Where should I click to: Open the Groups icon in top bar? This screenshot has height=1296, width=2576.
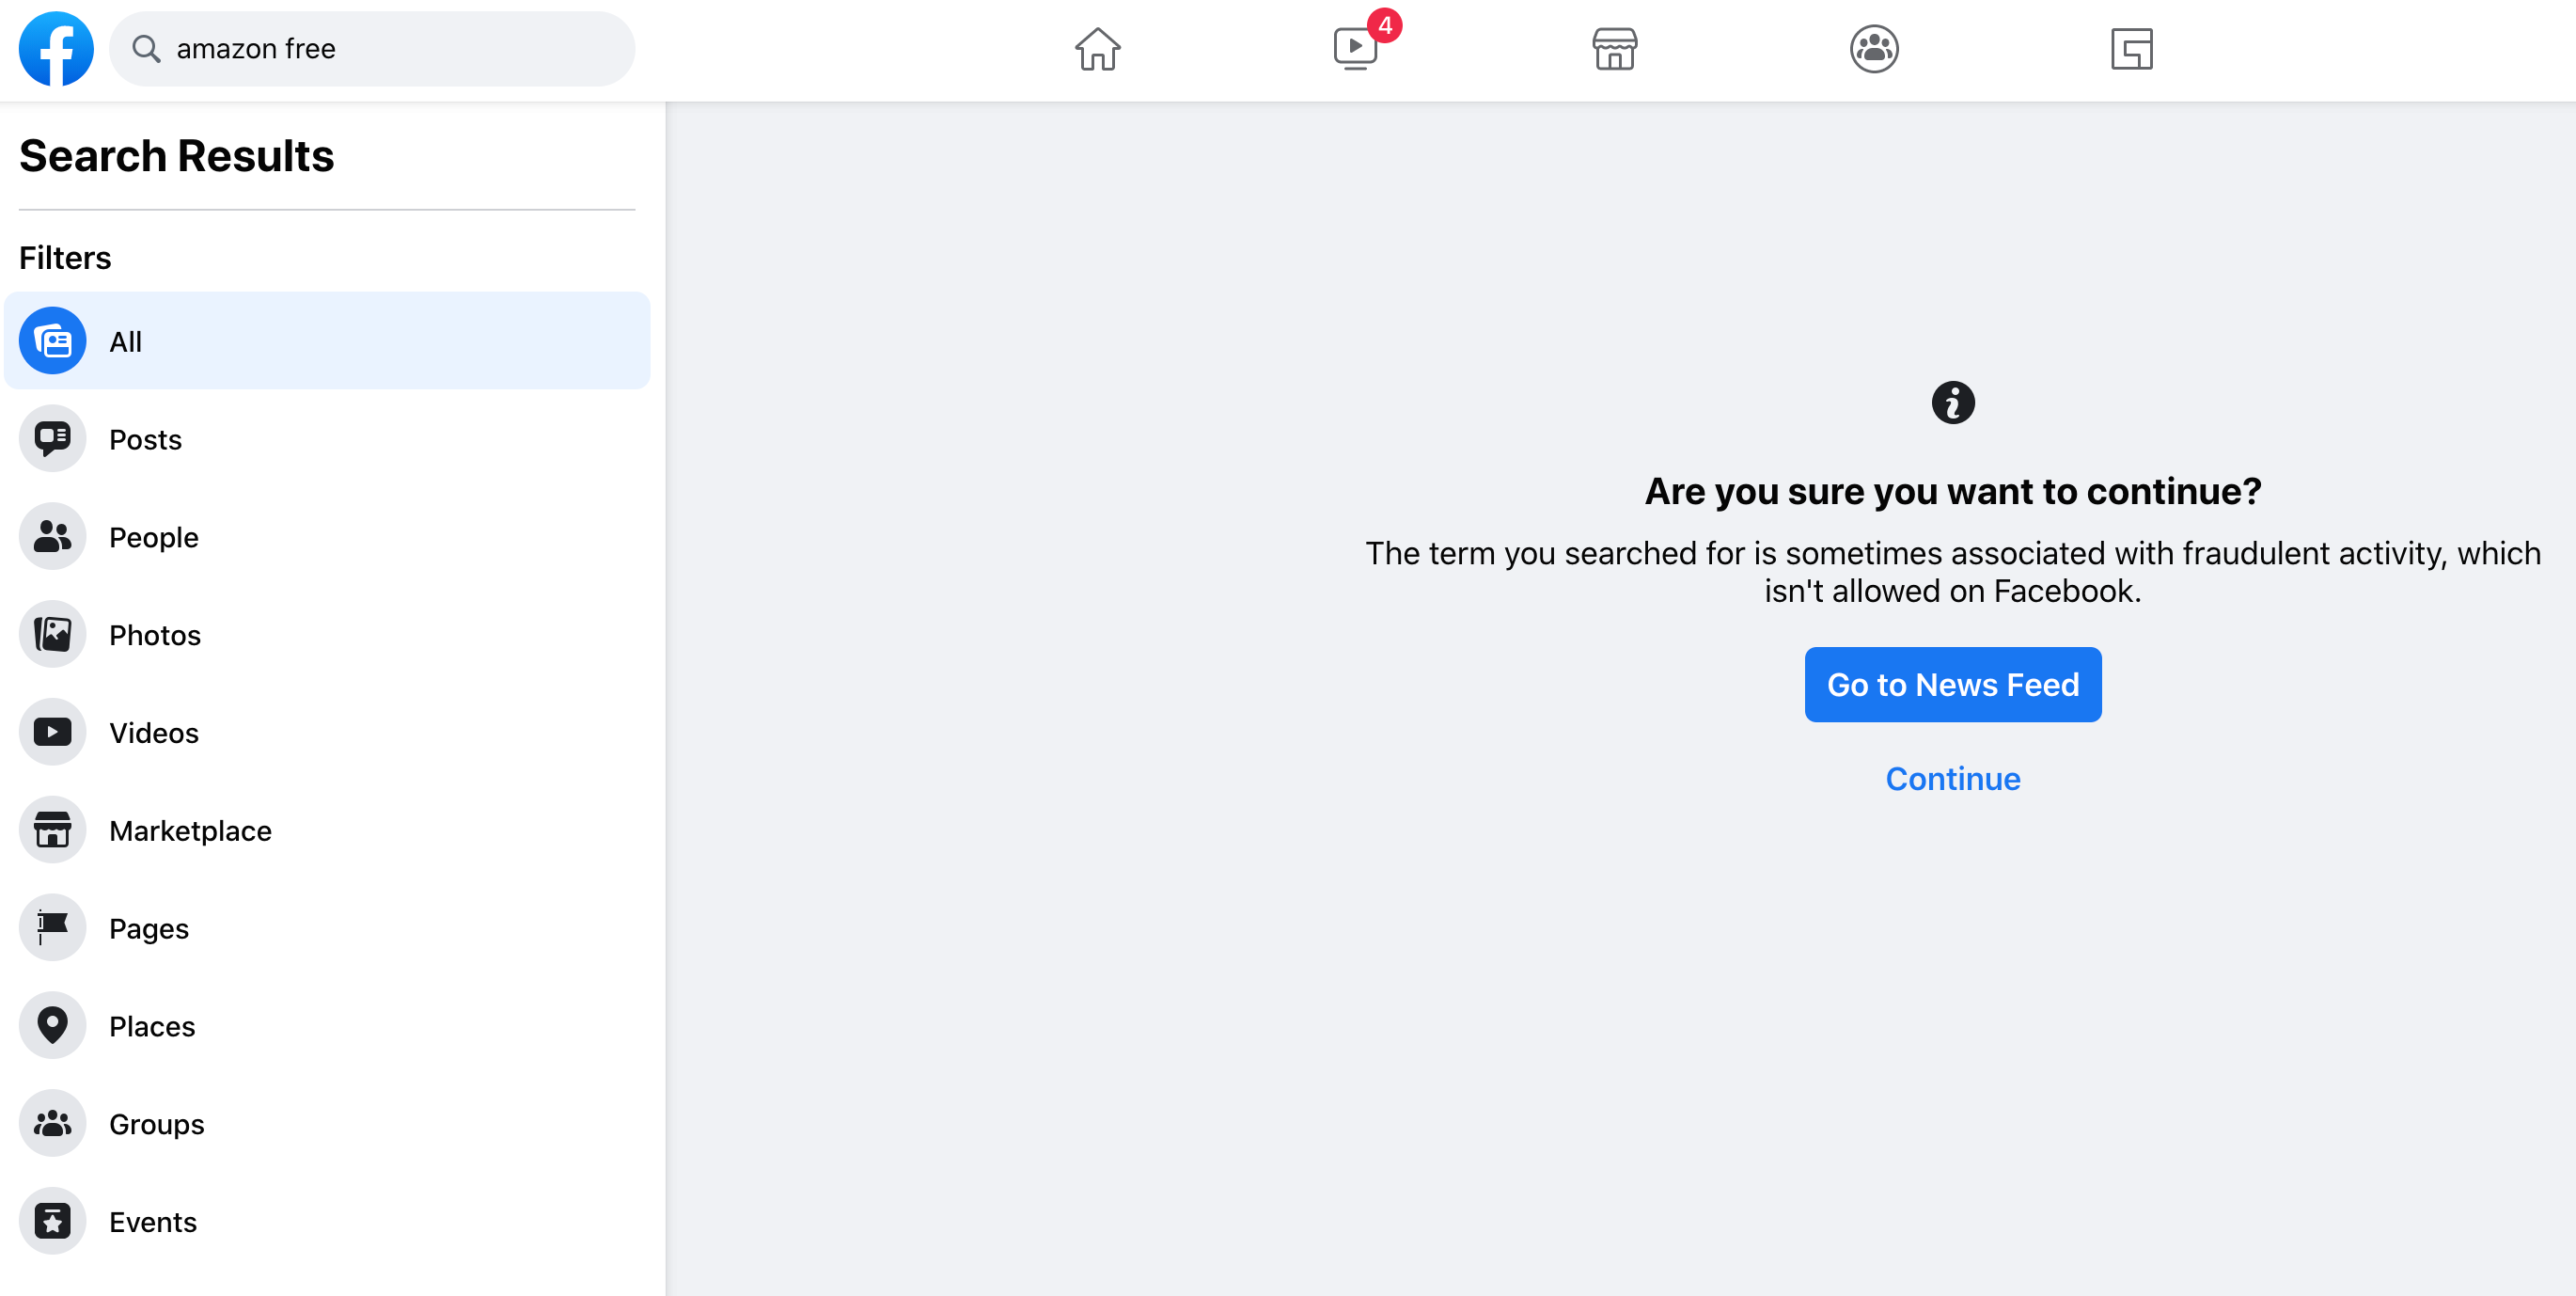point(1873,49)
